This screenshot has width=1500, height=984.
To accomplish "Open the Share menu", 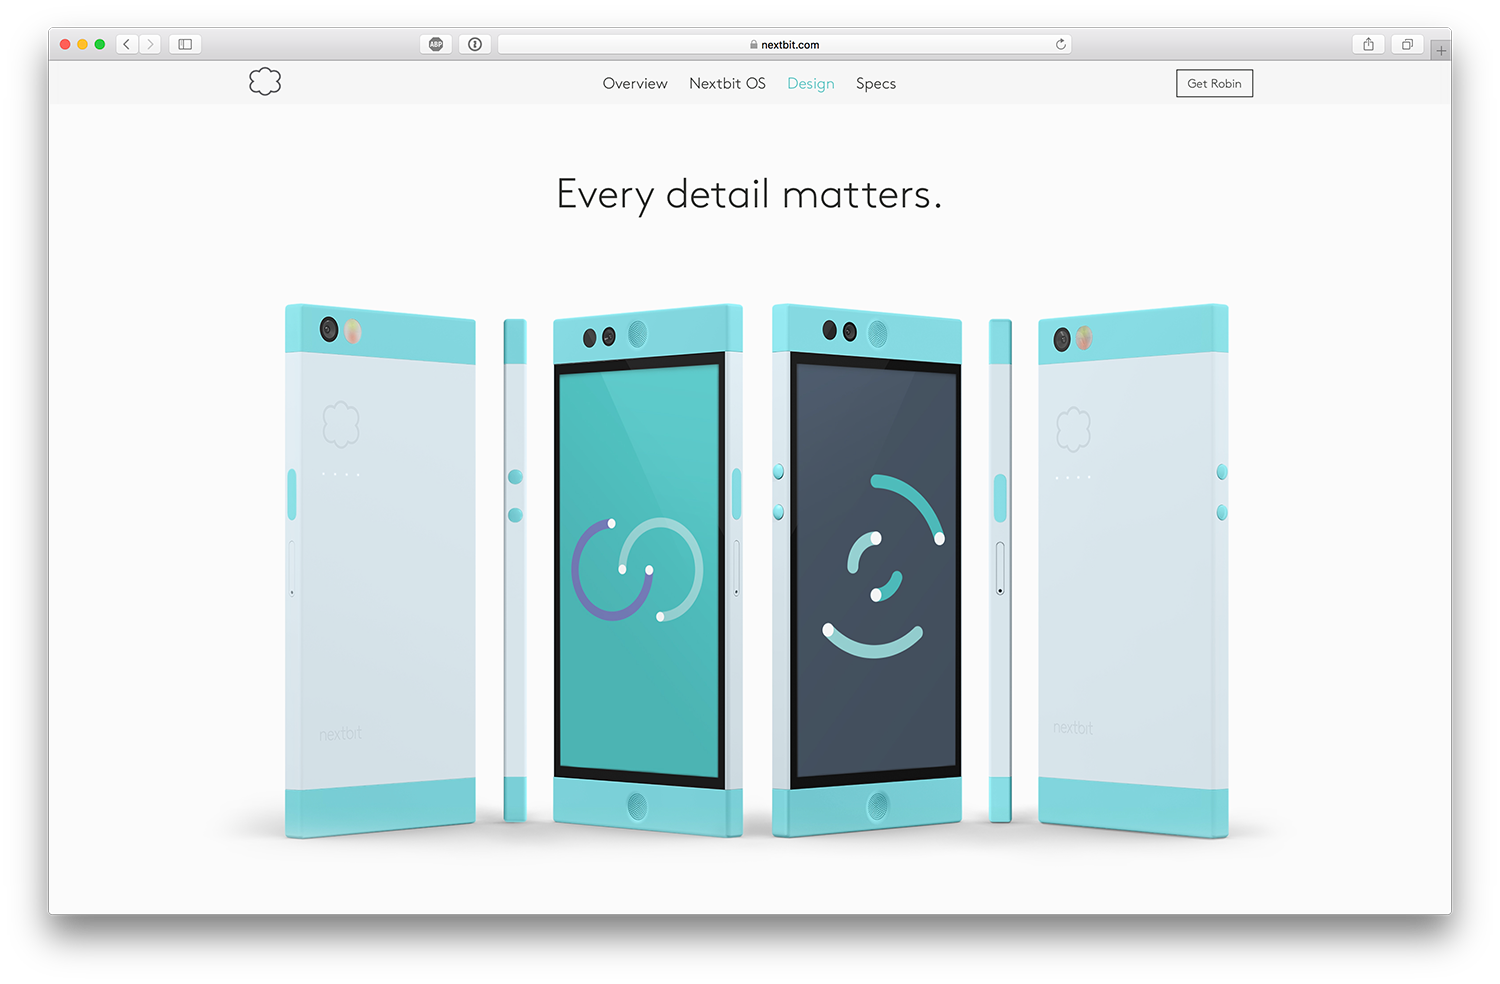I will (x=1368, y=44).
